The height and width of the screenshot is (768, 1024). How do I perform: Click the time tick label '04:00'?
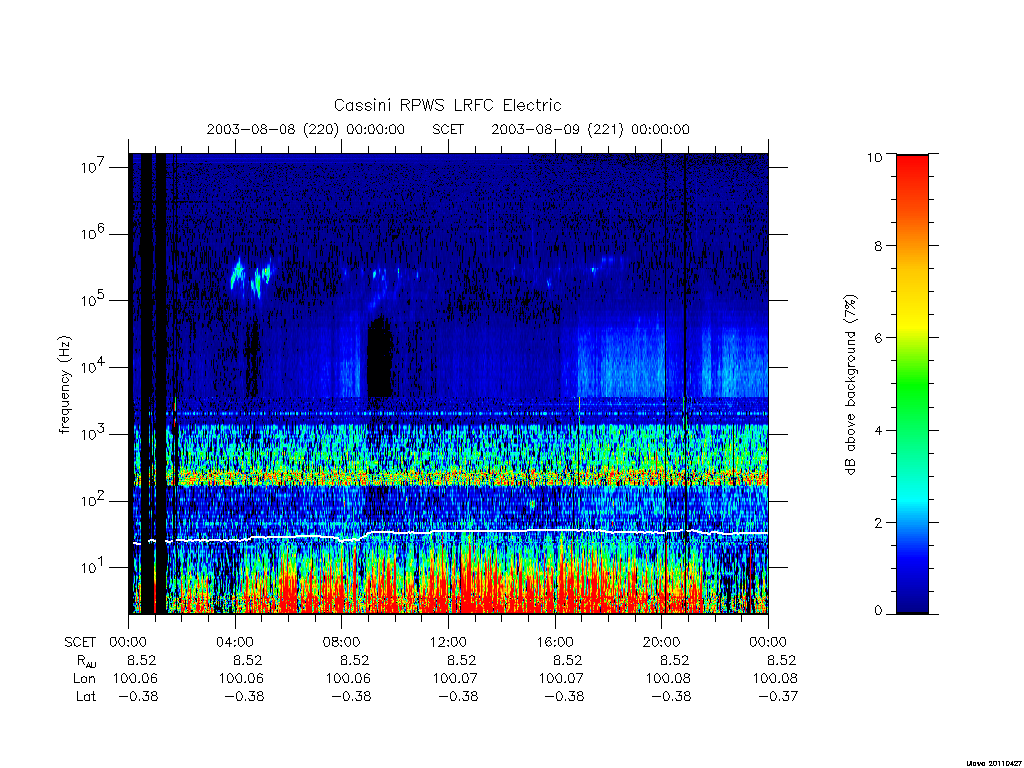[234, 642]
